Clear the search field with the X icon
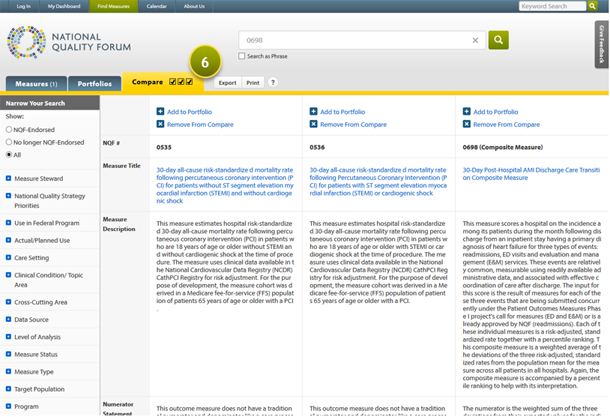Screen dimensions: 610x417 pos(475,40)
